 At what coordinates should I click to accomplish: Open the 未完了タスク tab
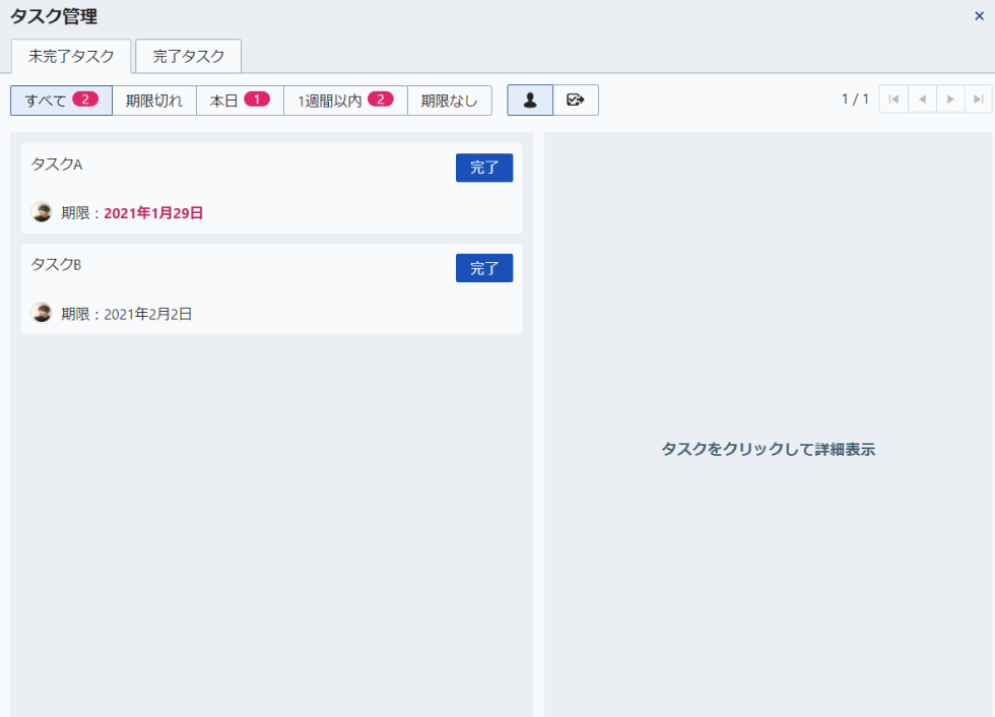(x=71, y=56)
